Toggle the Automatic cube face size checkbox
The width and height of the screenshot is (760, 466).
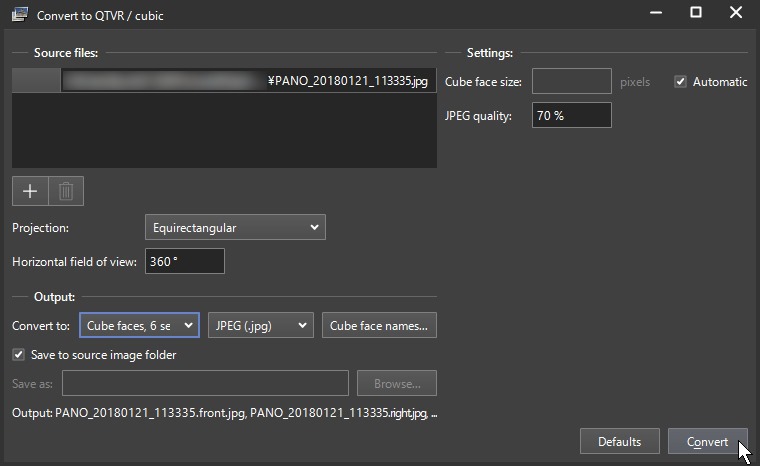[x=681, y=82]
